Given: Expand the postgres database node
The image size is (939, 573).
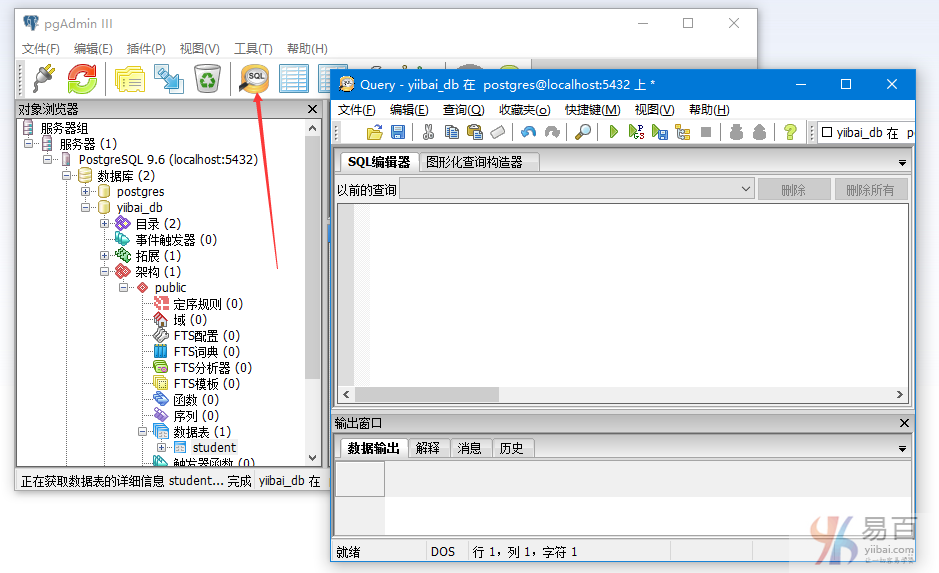Looking at the screenshot, I should 86,192.
